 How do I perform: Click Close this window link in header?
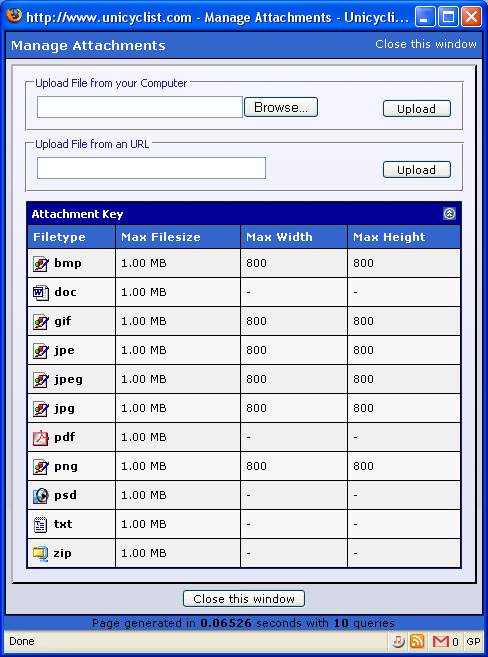tap(426, 44)
